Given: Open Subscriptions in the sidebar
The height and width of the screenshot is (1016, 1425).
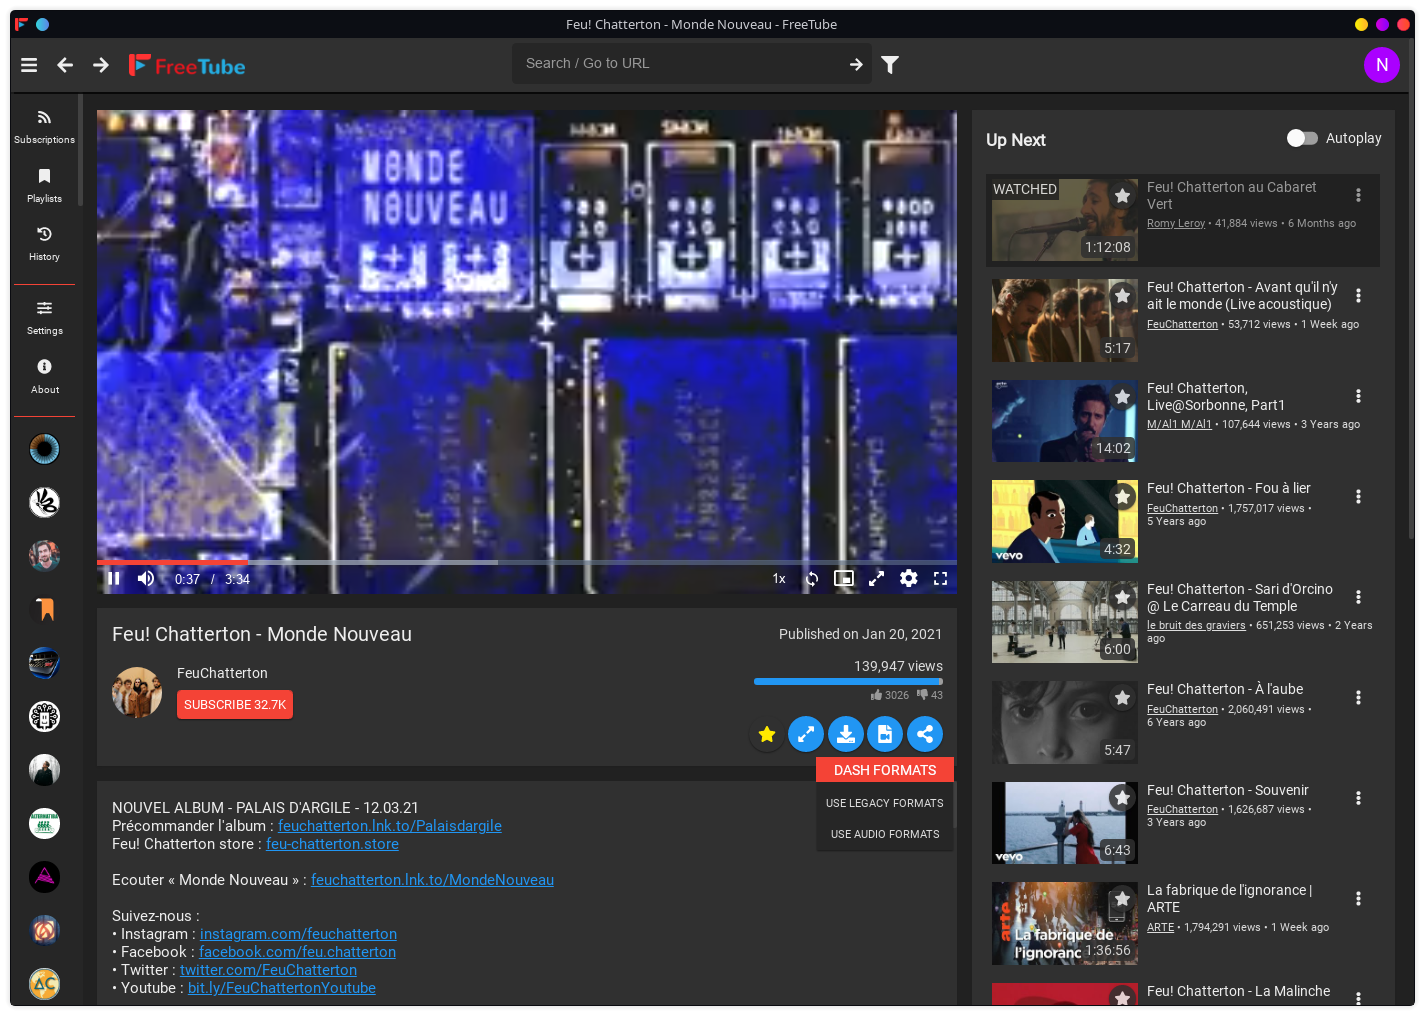Looking at the screenshot, I should [x=44, y=127].
